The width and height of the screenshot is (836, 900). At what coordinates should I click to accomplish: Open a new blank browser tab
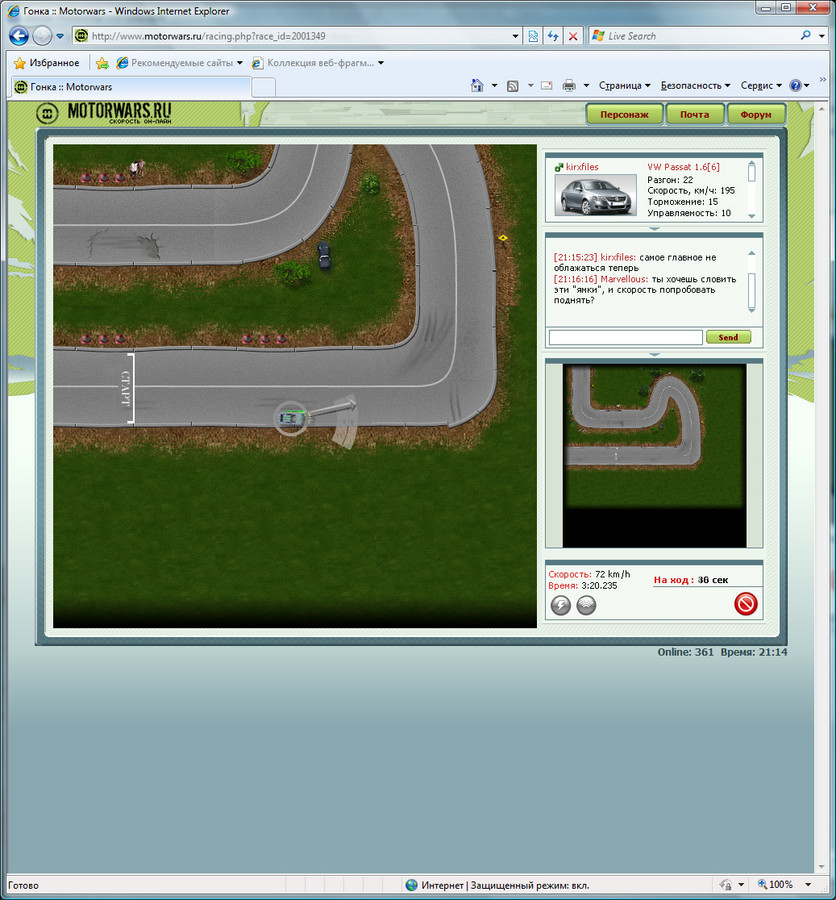point(264,87)
